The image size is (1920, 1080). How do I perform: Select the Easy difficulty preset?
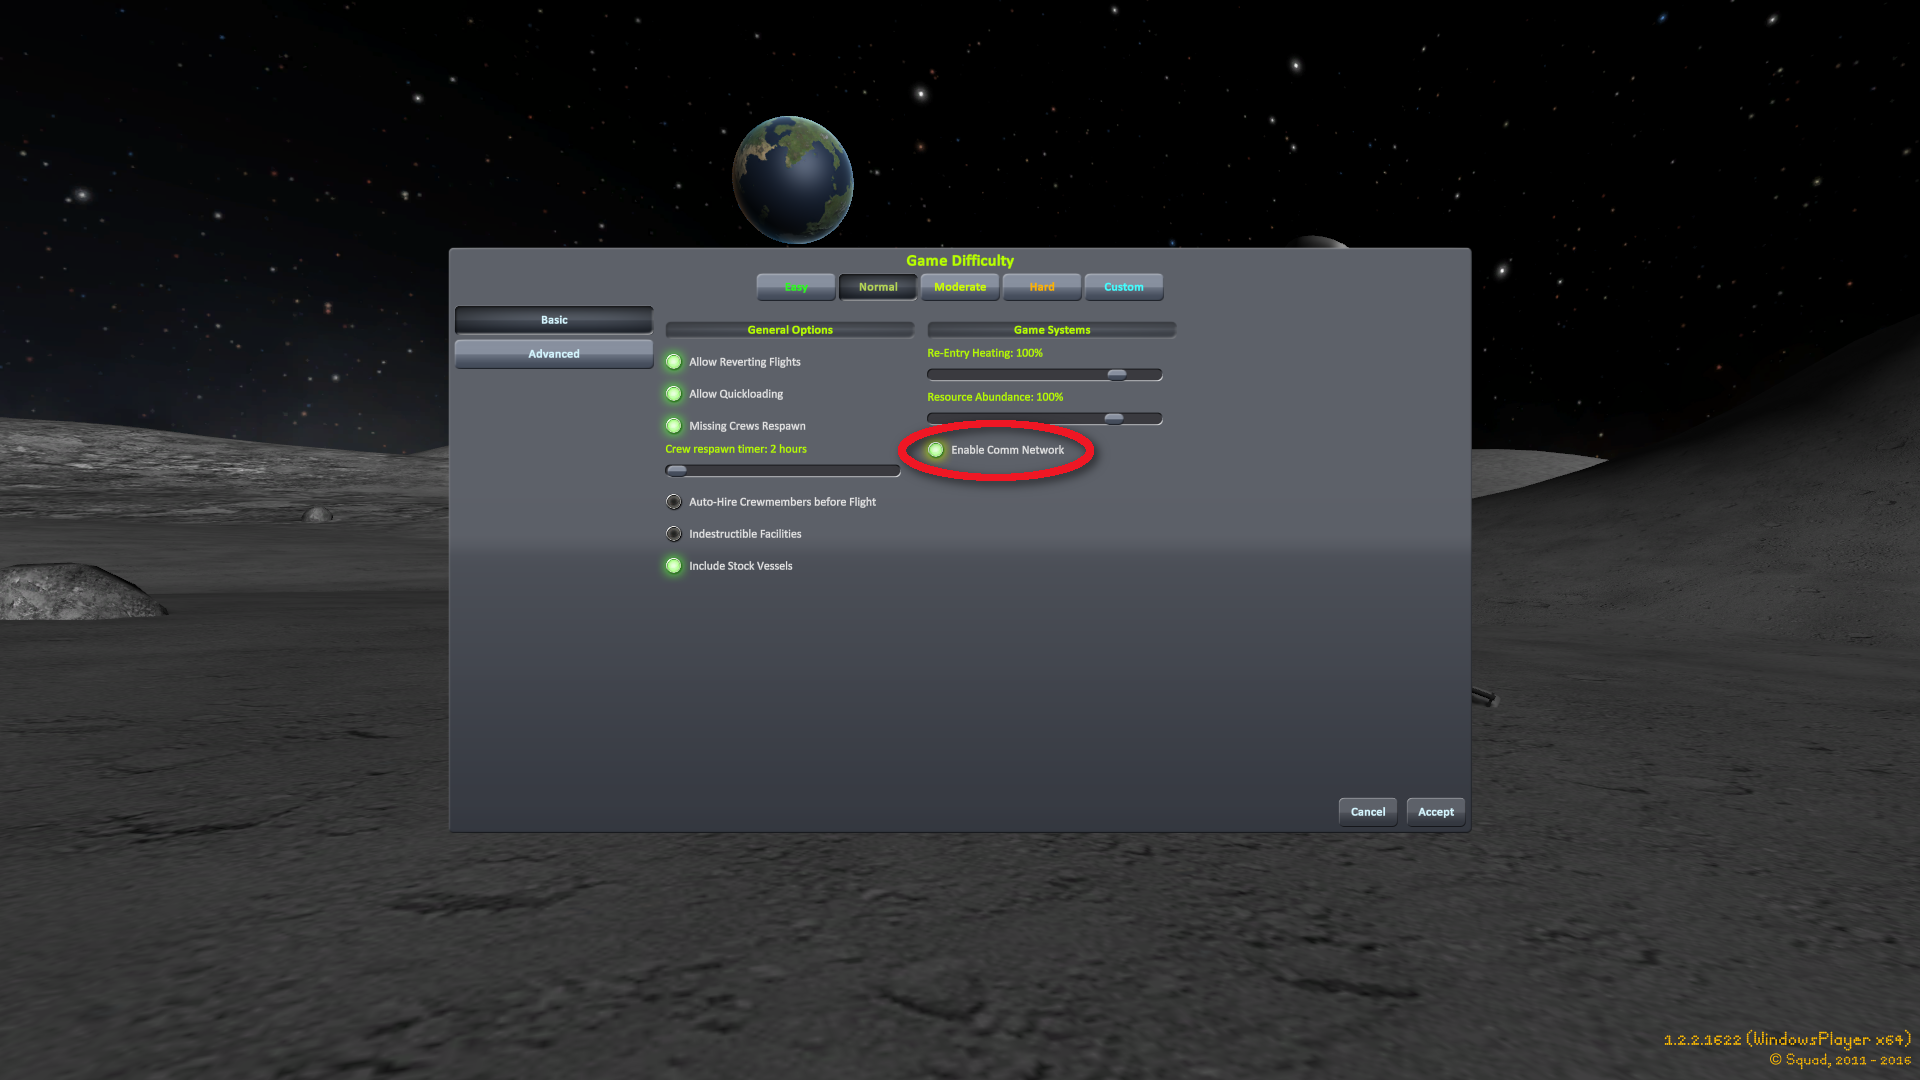(x=796, y=287)
